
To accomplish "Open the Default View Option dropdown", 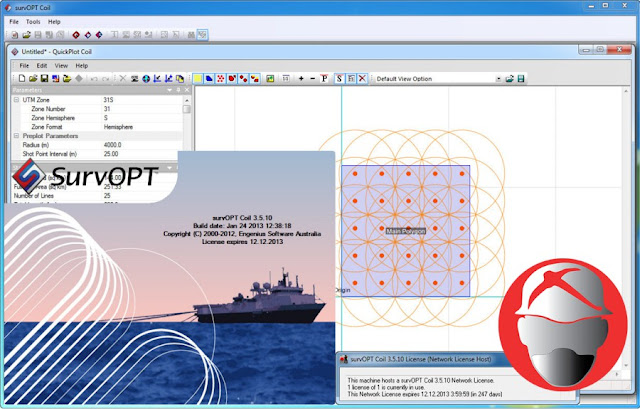I will [x=498, y=79].
